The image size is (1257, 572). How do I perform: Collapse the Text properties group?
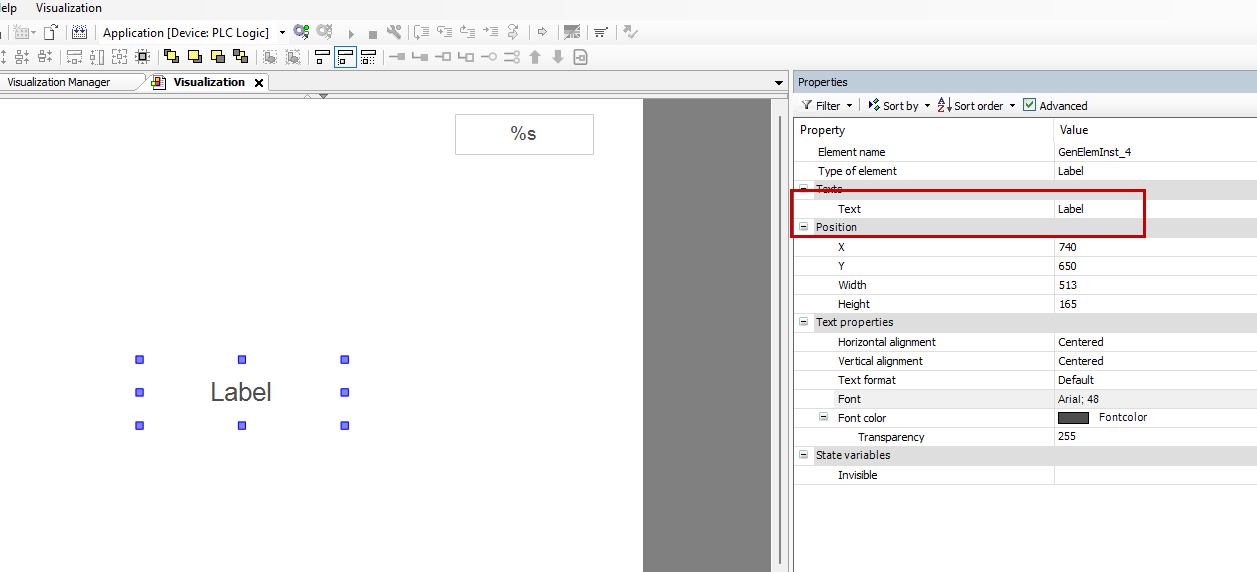tap(803, 322)
